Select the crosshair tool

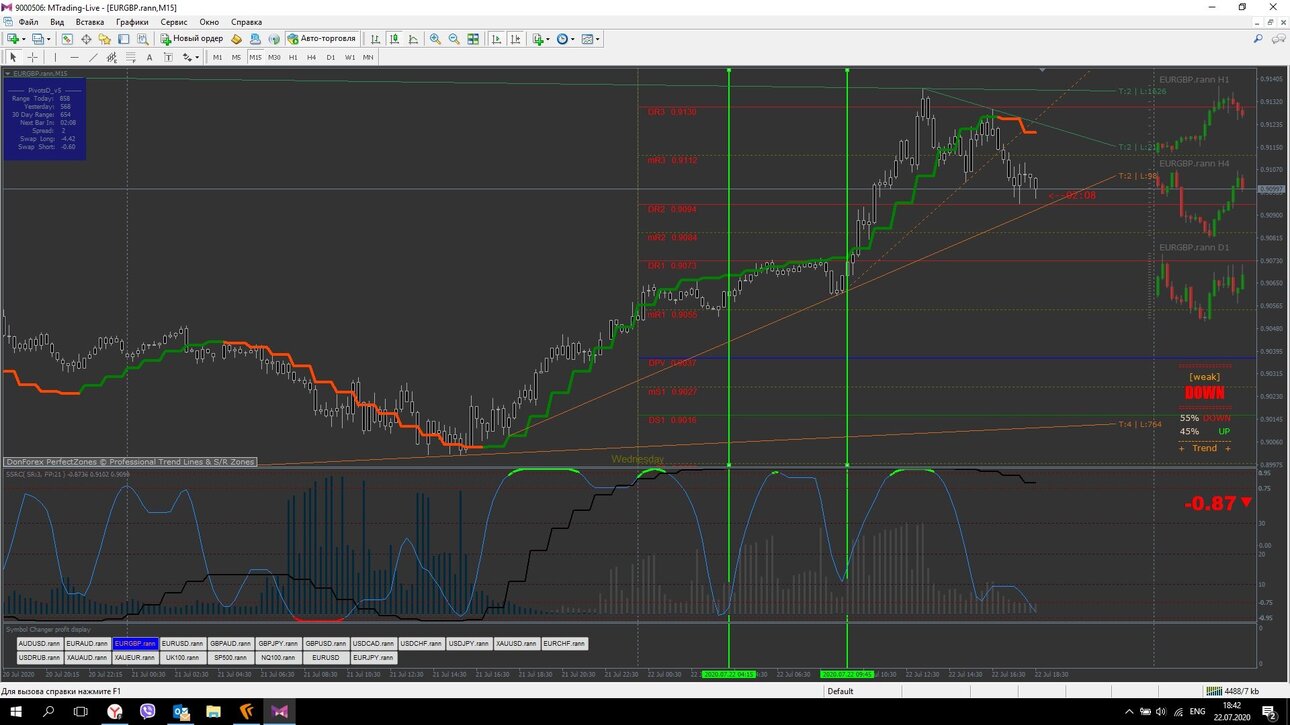coord(32,57)
